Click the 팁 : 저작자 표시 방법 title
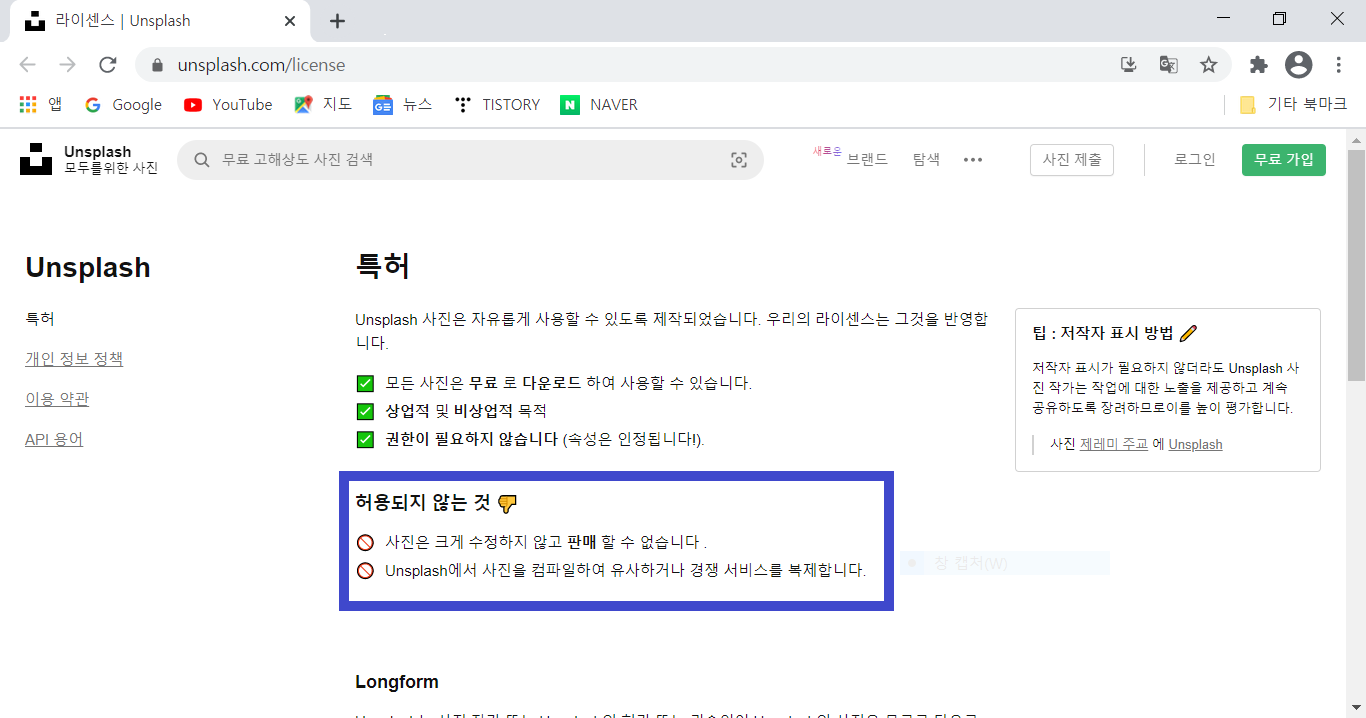 pos(1115,334)
